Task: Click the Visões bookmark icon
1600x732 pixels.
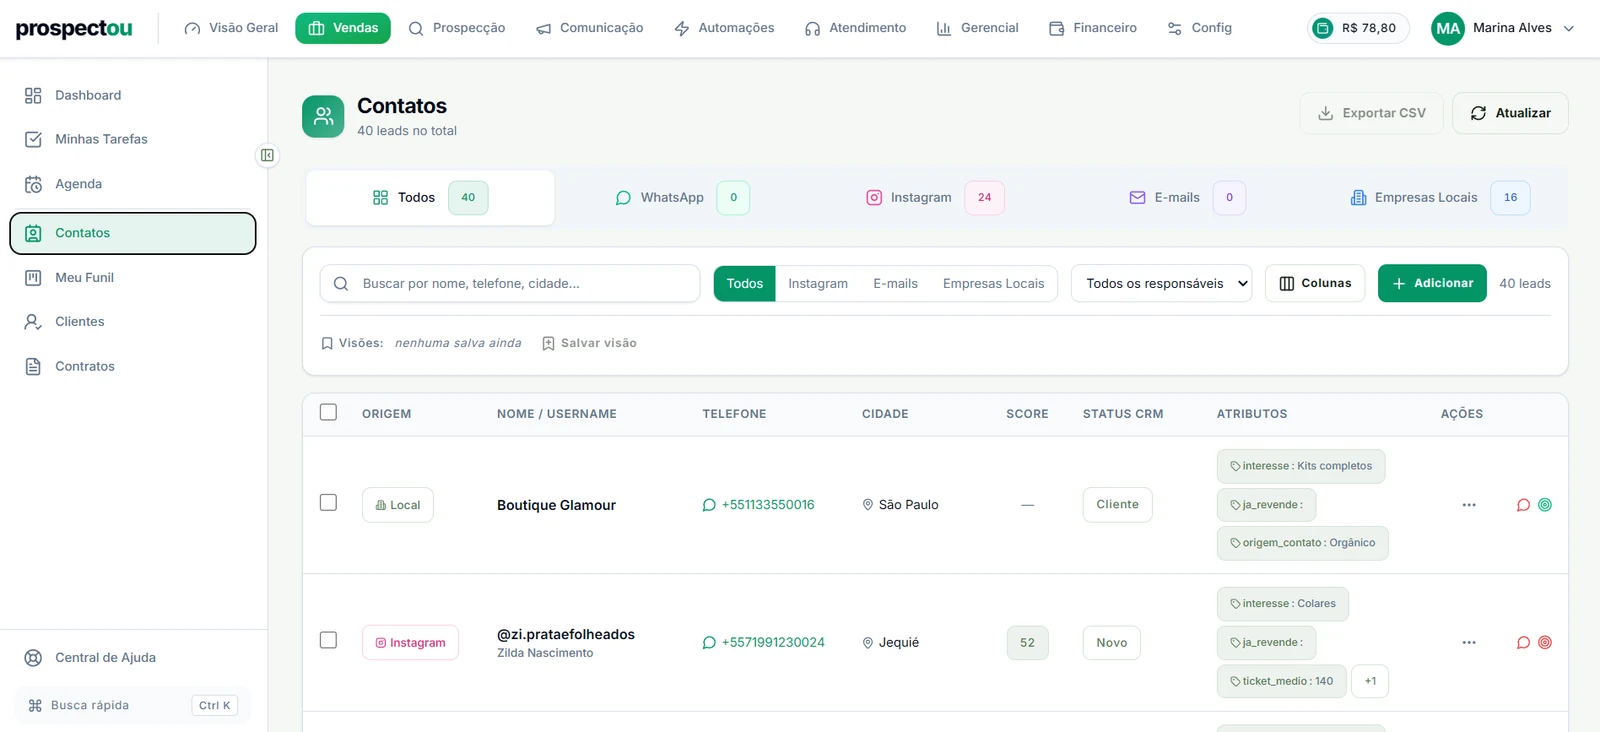Action: click(327, 343)
